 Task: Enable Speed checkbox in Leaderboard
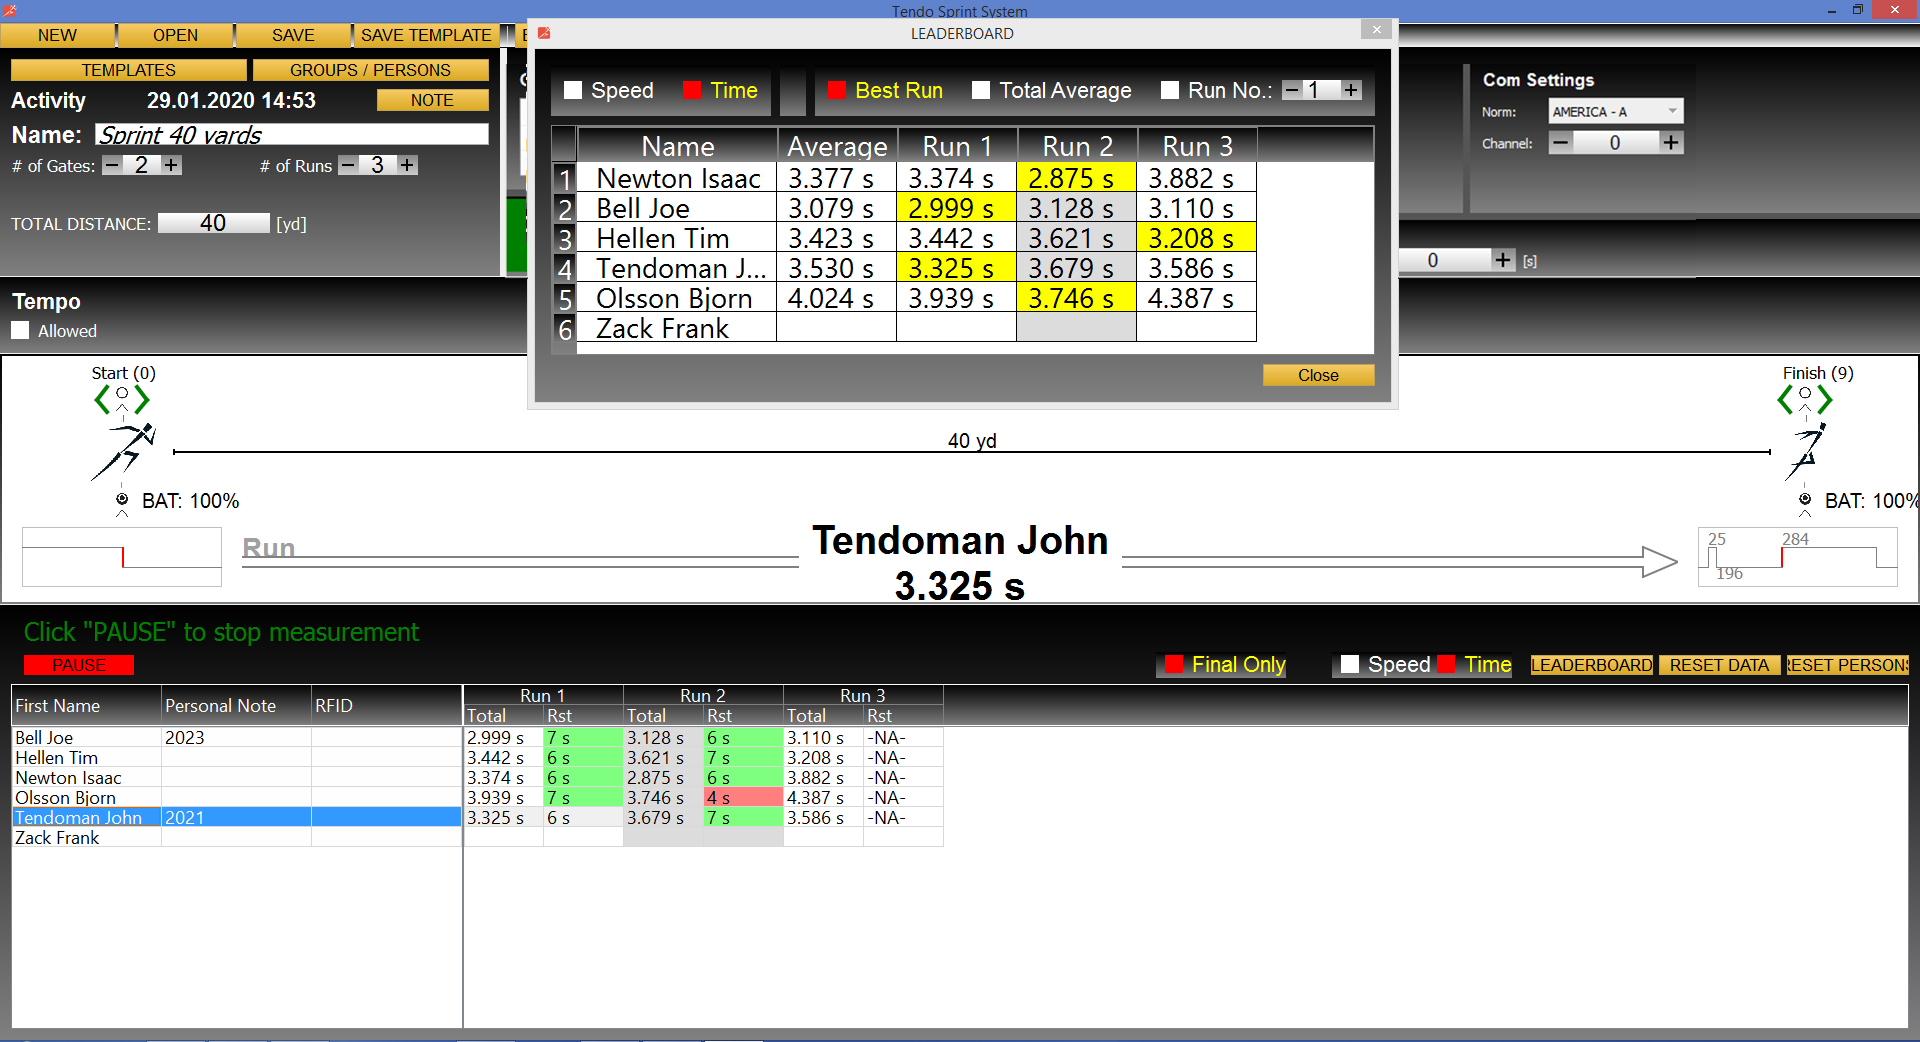(573, 90)
